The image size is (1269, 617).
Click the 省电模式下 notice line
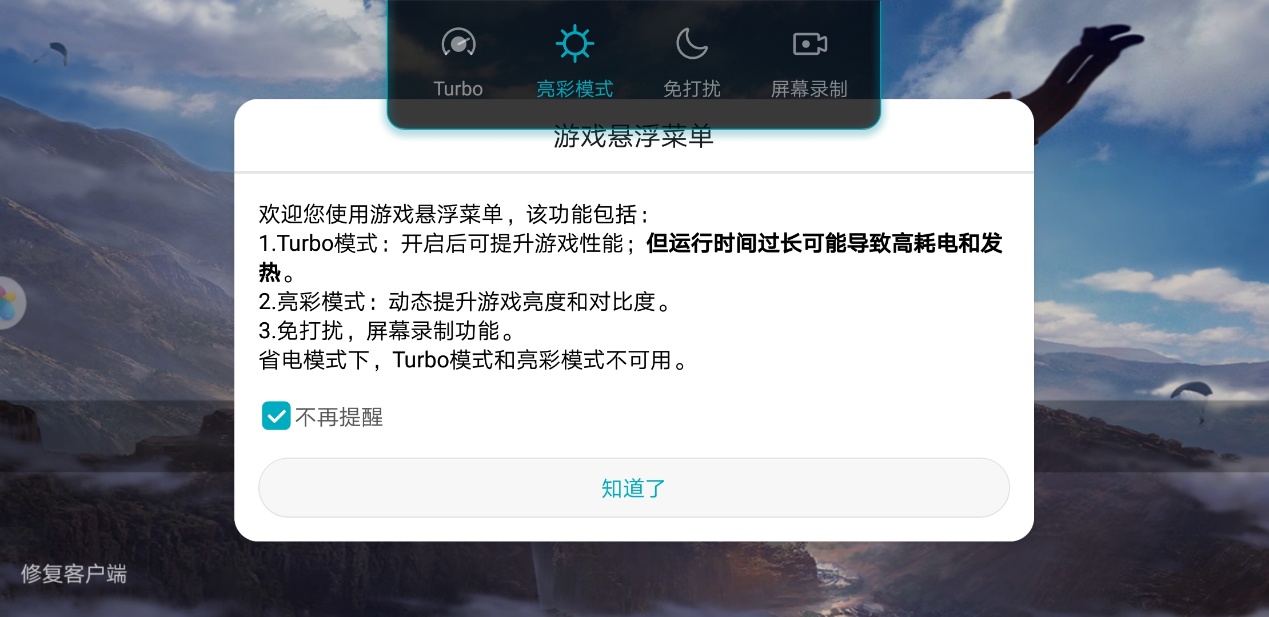(x=474, y=360)
